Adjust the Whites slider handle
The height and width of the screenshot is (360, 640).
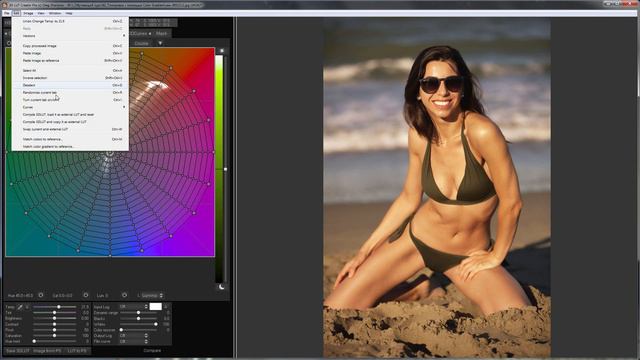pos(156,324)
